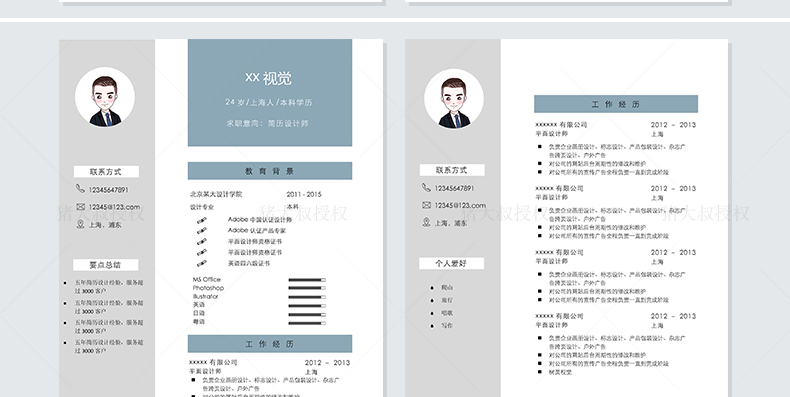Select the certificate icon beside 英语四六级证书
The height and width of the screenshot is (397, 790).
tap(202, 263)
